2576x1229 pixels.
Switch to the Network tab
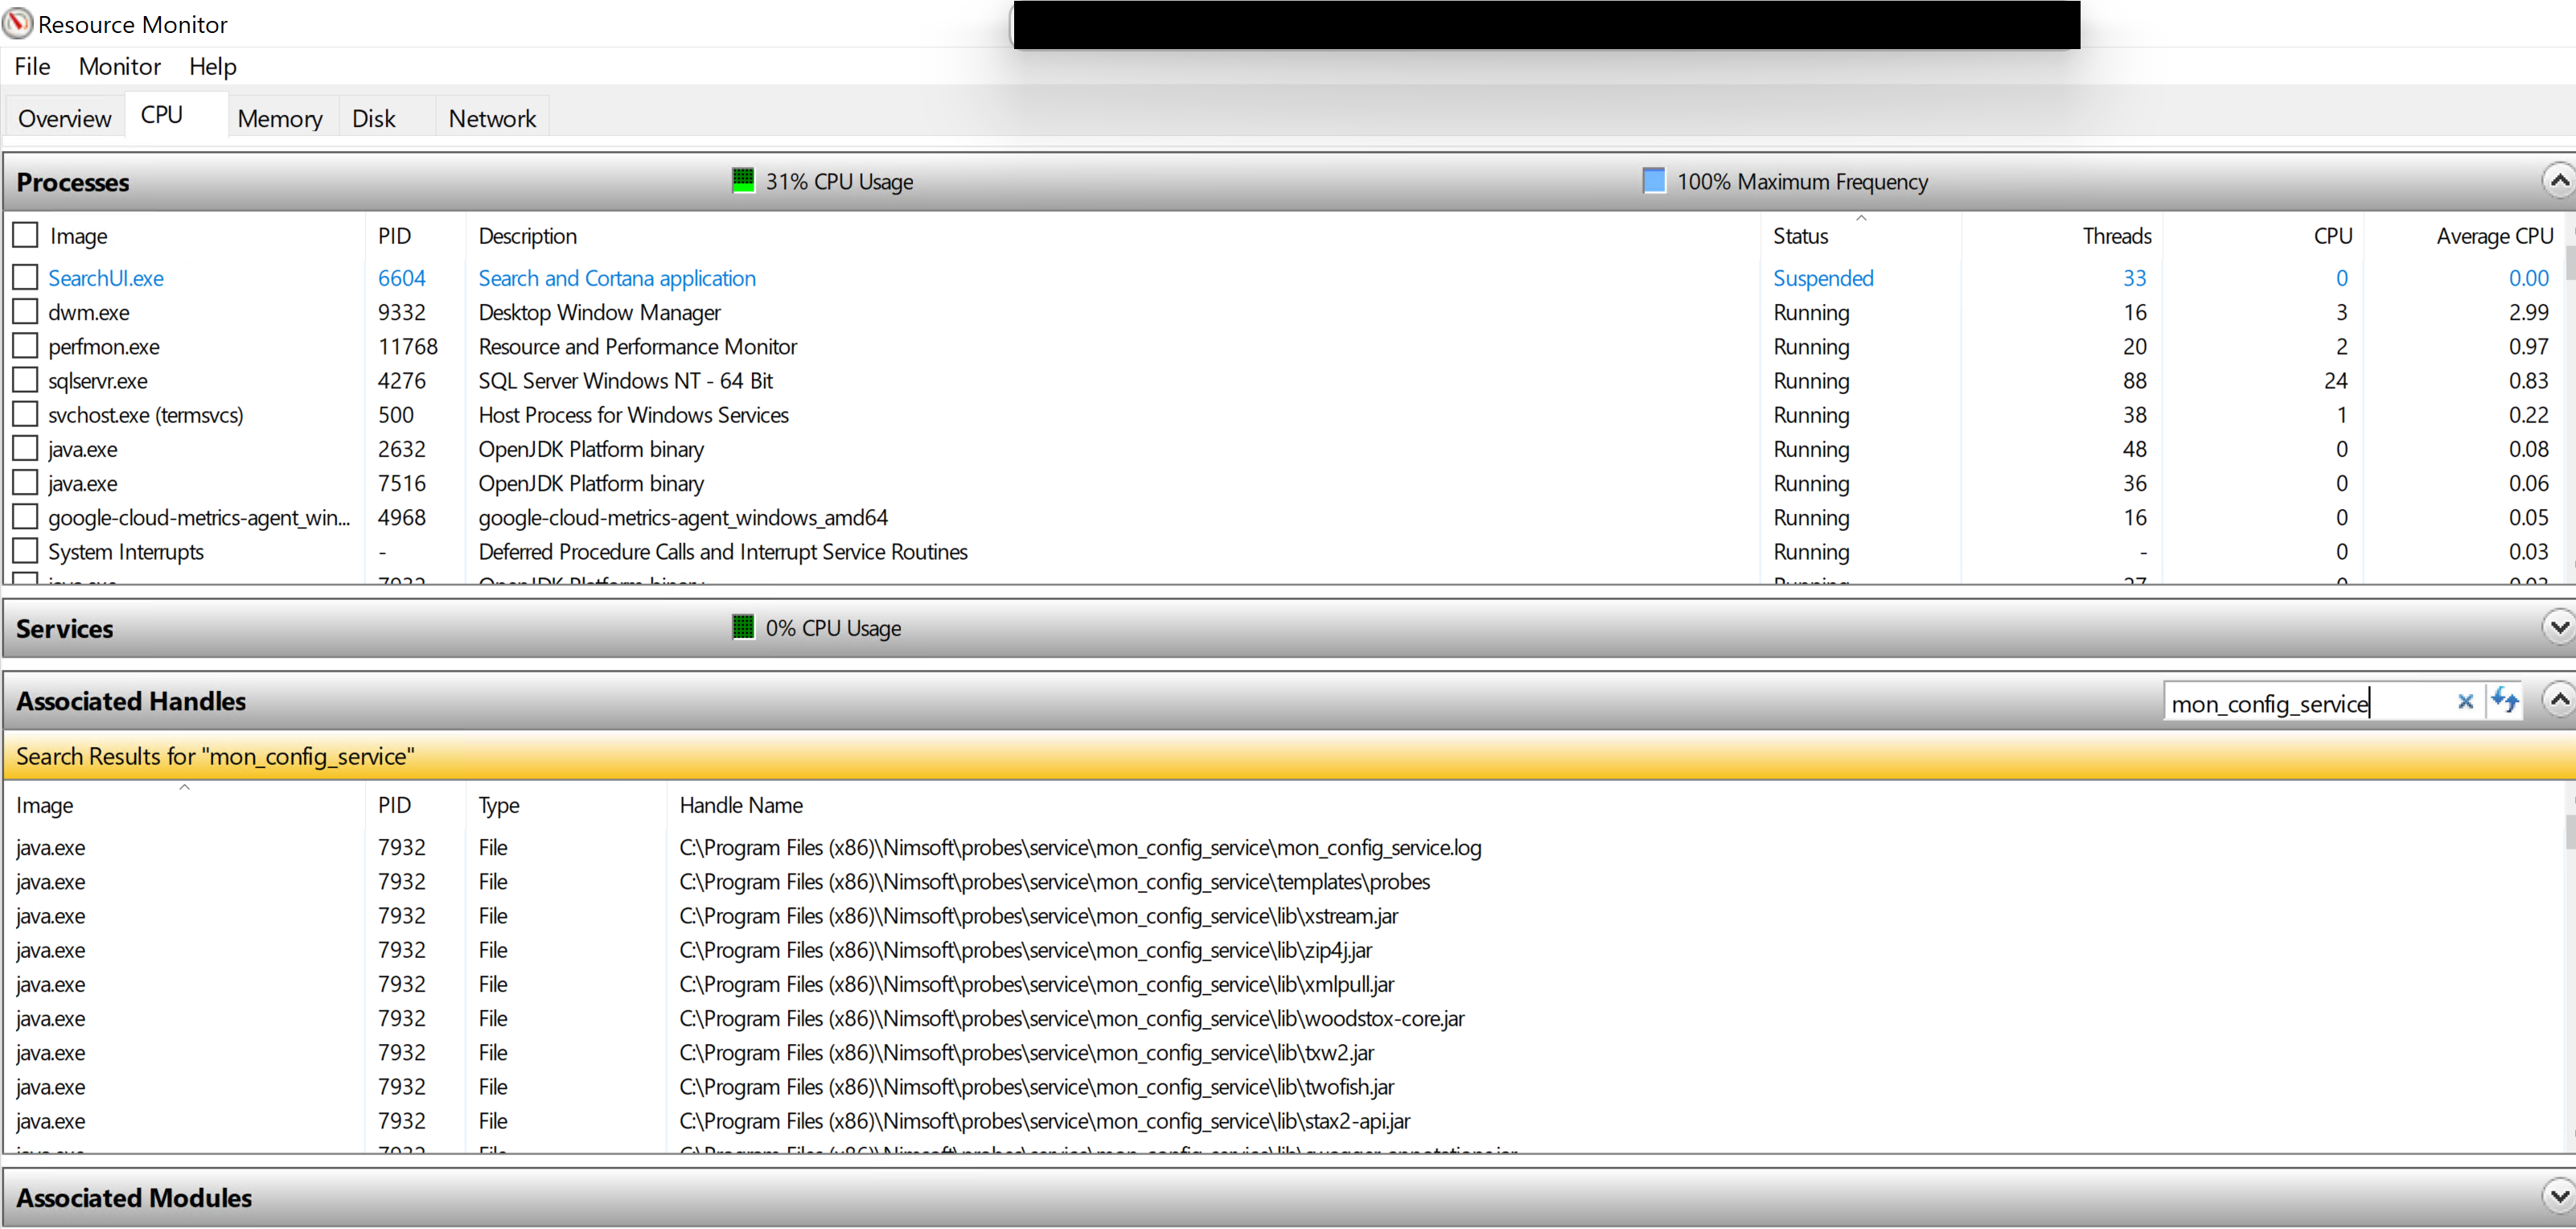click(x=491, y=118)
